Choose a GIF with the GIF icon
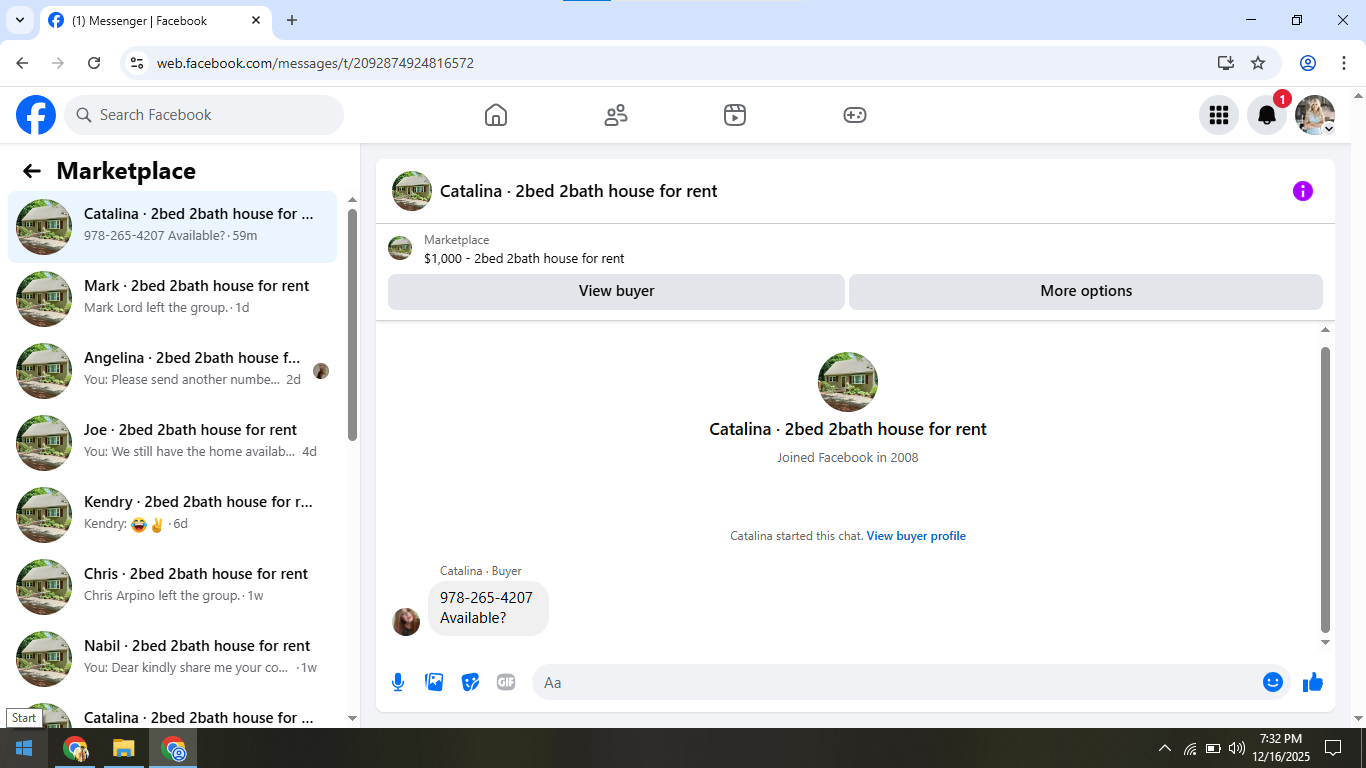 click(x=506, y=682)
